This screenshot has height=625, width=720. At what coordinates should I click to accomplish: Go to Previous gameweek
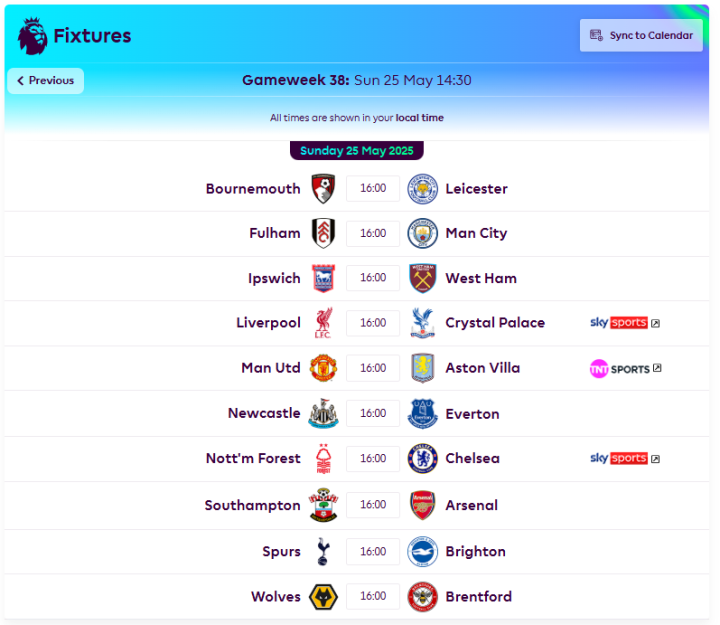pyautogui.click(x=45, y=81)
